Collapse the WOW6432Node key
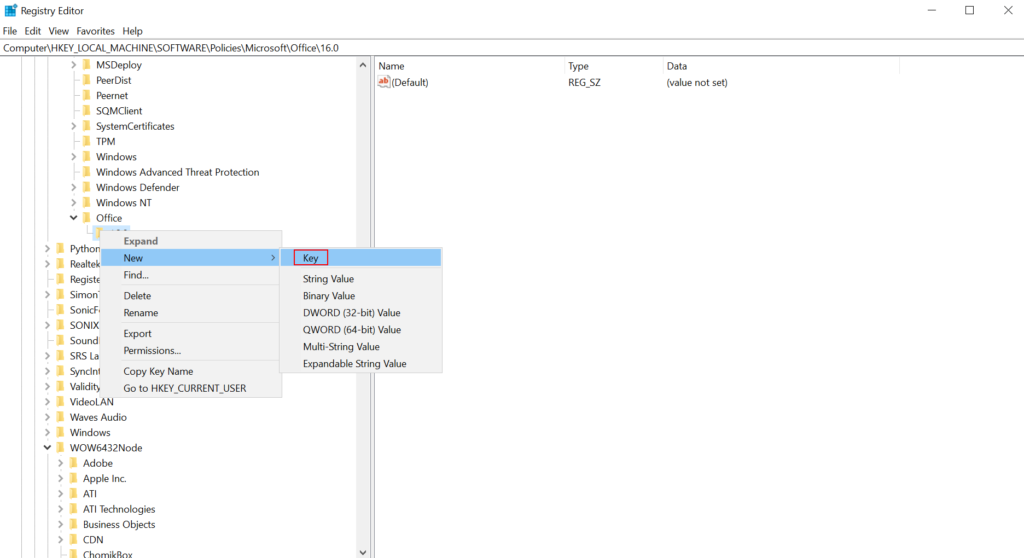This screenshot has height=558, width=1024. (47, 448)
